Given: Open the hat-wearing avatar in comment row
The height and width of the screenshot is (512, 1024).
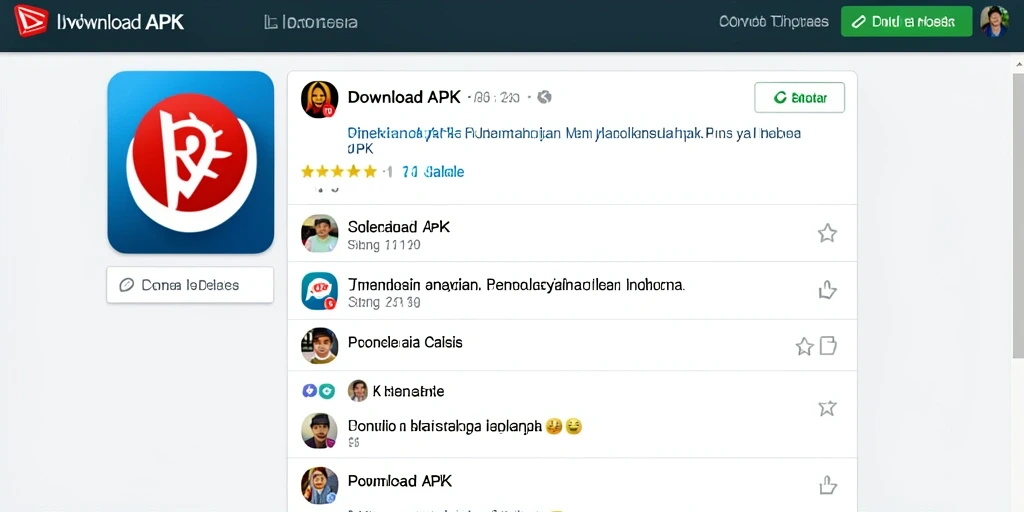Looking at the screenshot, I should [319, 430].
